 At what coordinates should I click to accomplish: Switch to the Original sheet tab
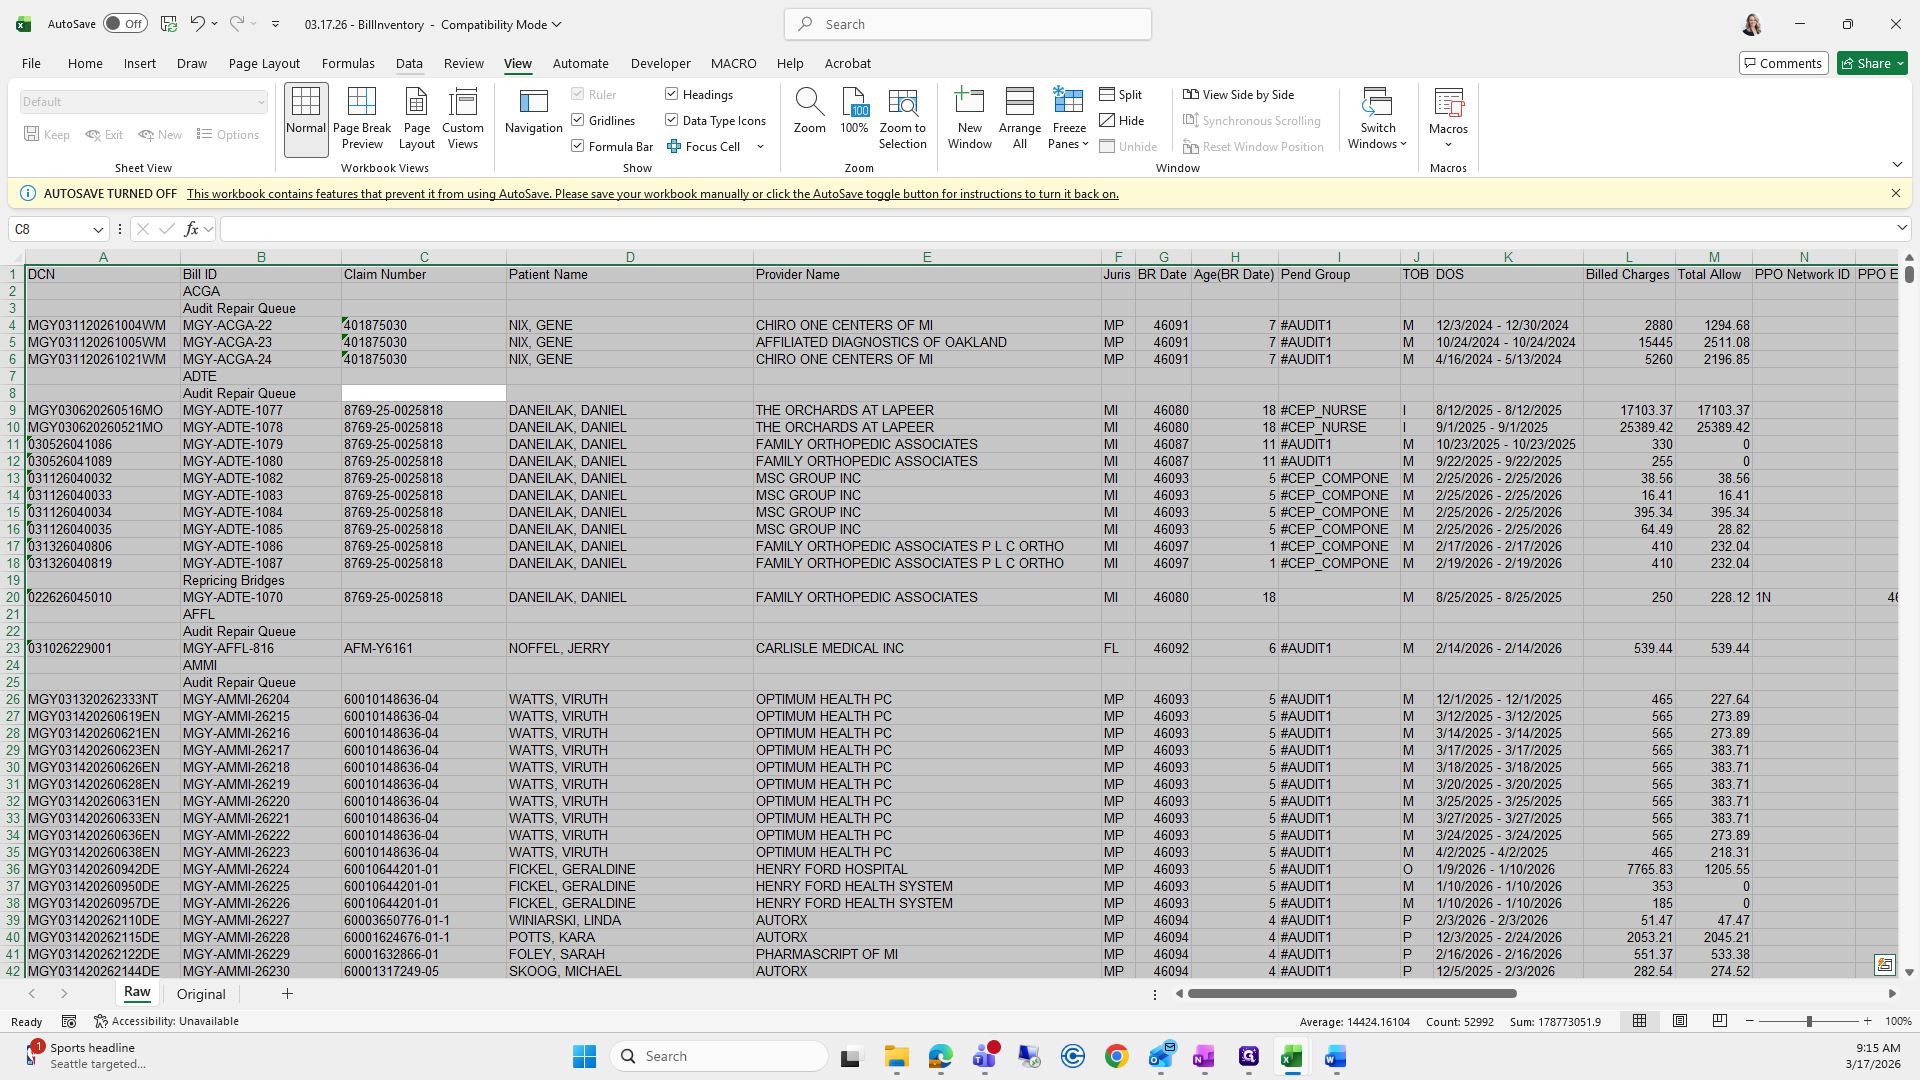pyautogui.click(x=201, y=994)
